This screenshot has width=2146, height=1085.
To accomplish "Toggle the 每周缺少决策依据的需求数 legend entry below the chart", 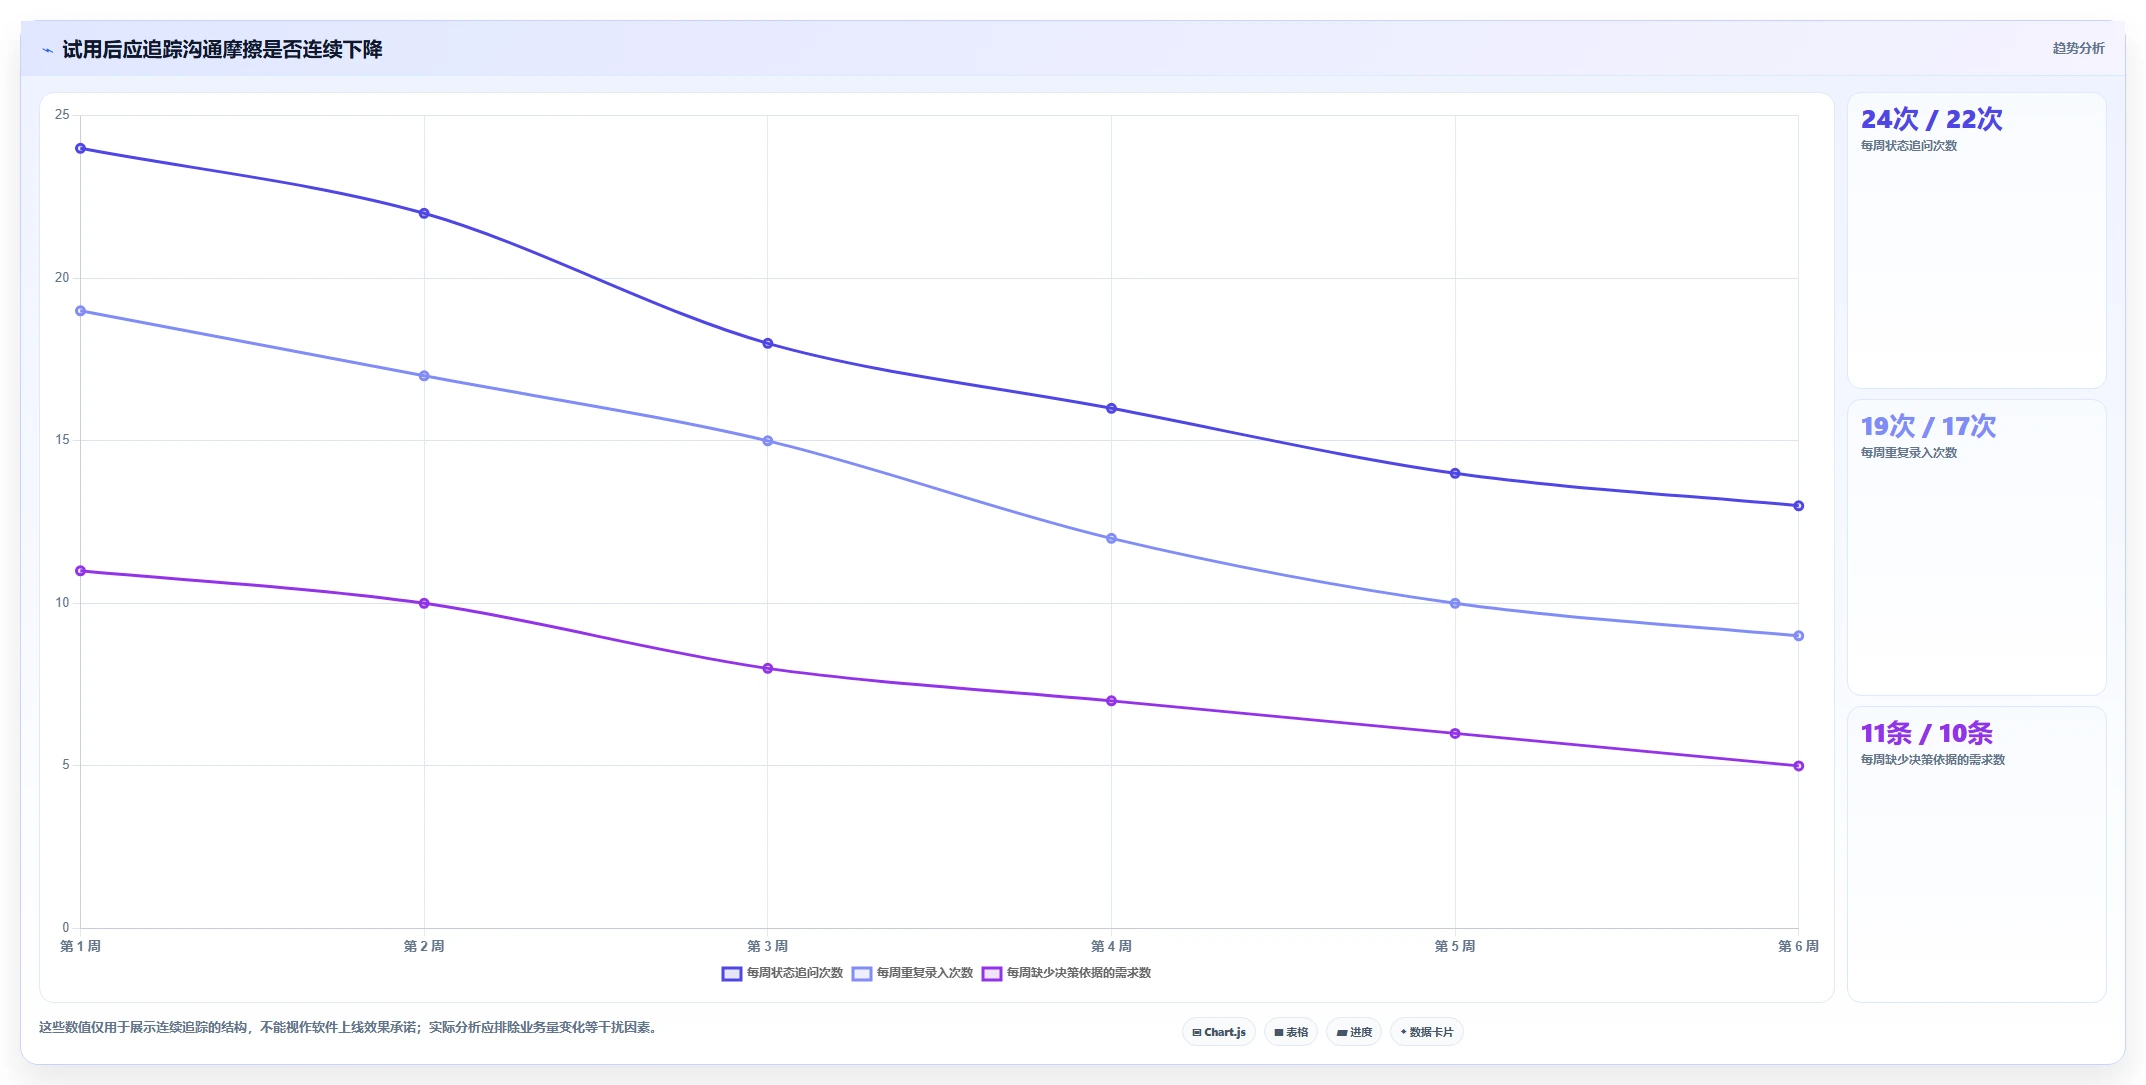I will (x=1067, y=973).
